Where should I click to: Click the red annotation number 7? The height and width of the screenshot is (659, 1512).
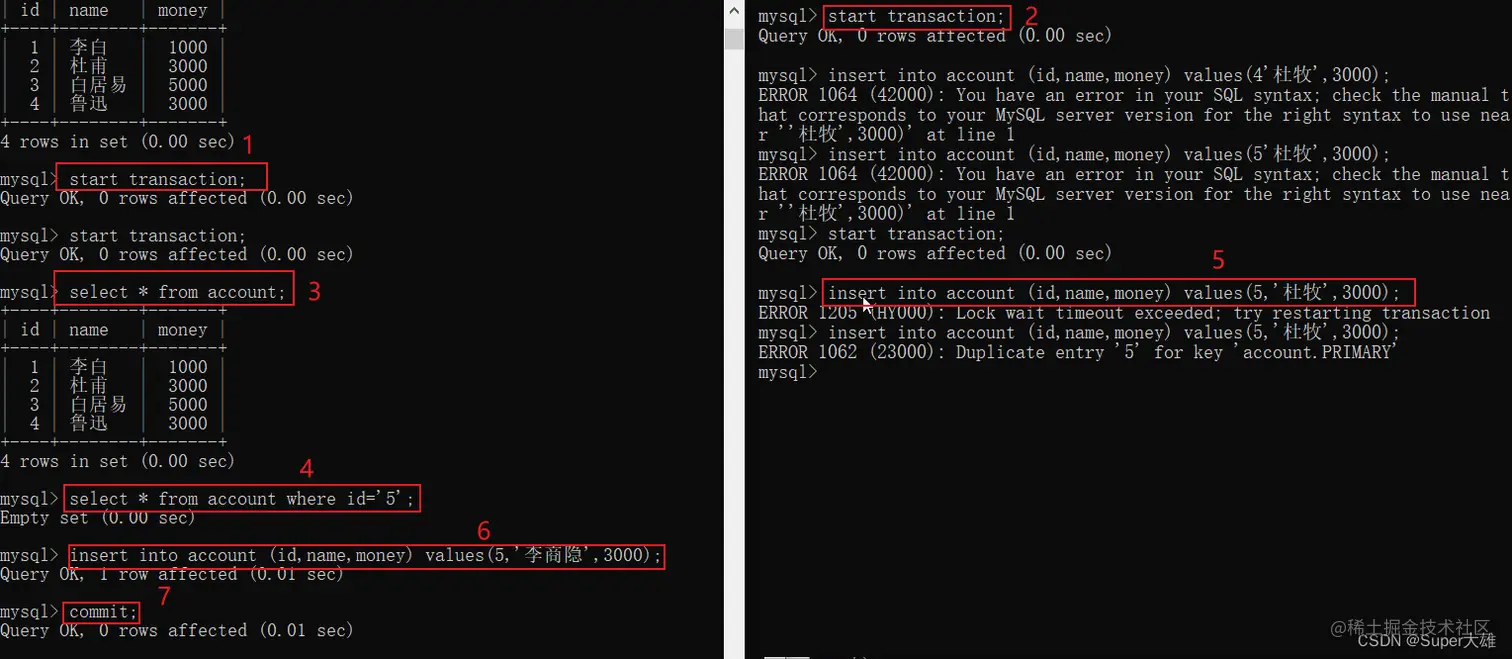click(165, 597)
